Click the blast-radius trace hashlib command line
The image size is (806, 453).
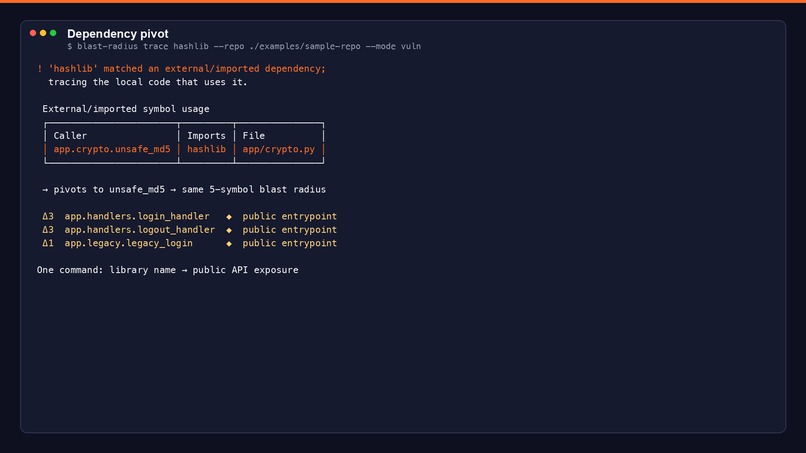[x=244, y=46]
